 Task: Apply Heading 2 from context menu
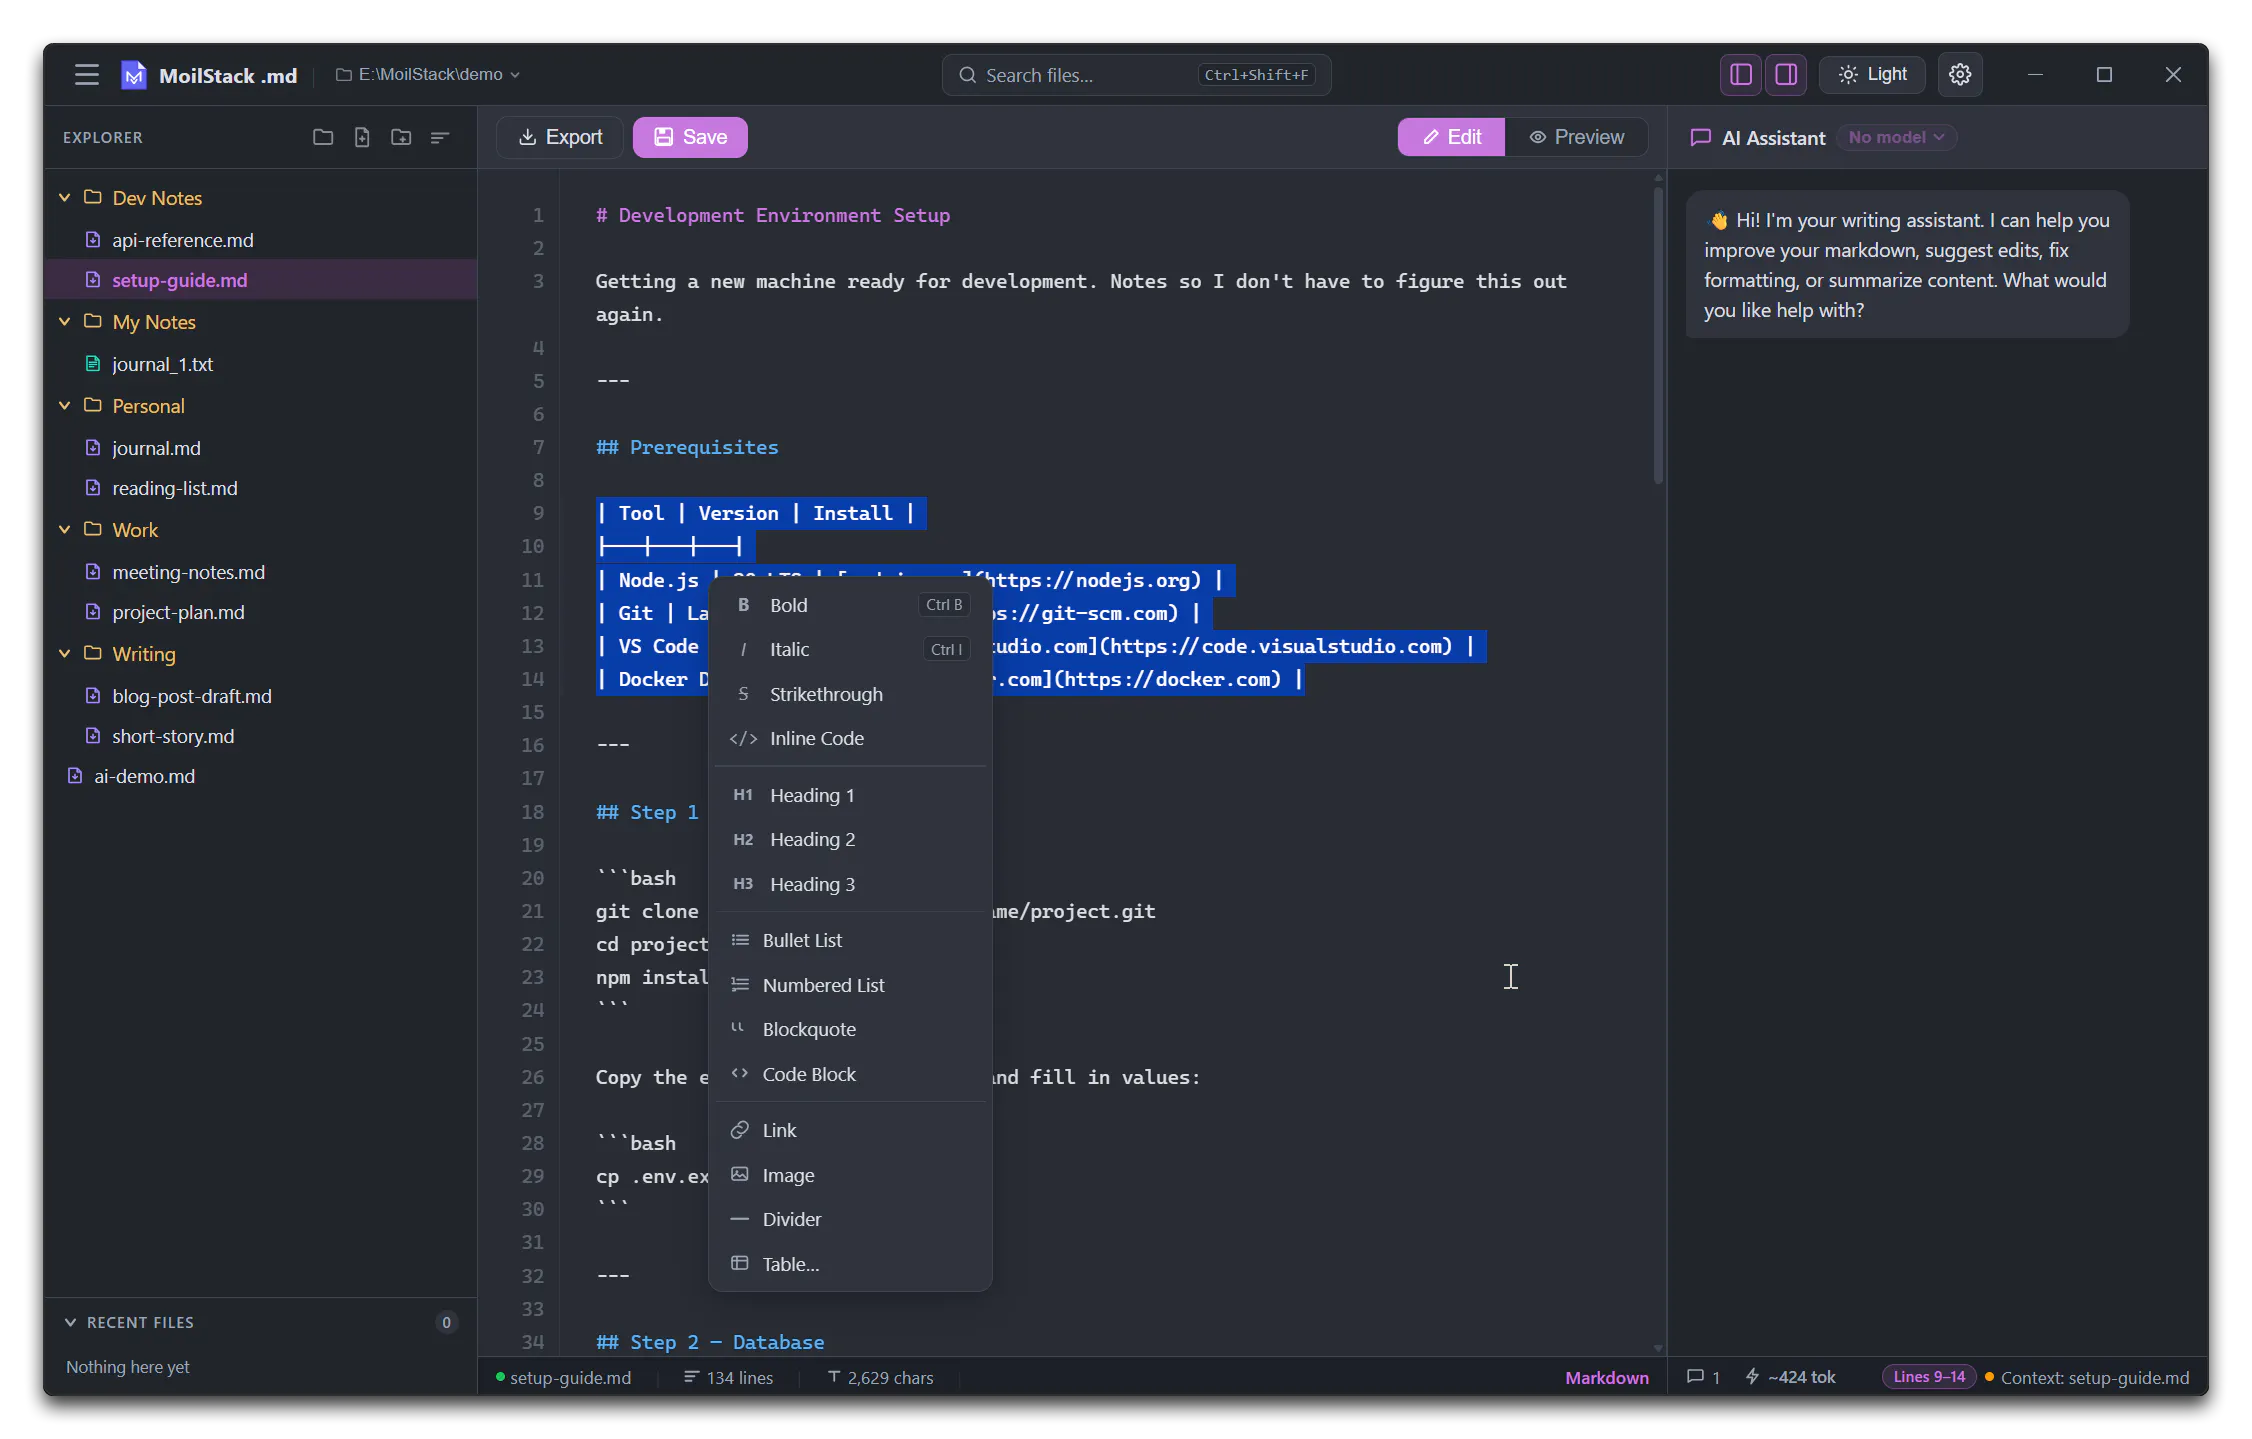(x=850, y=839)
